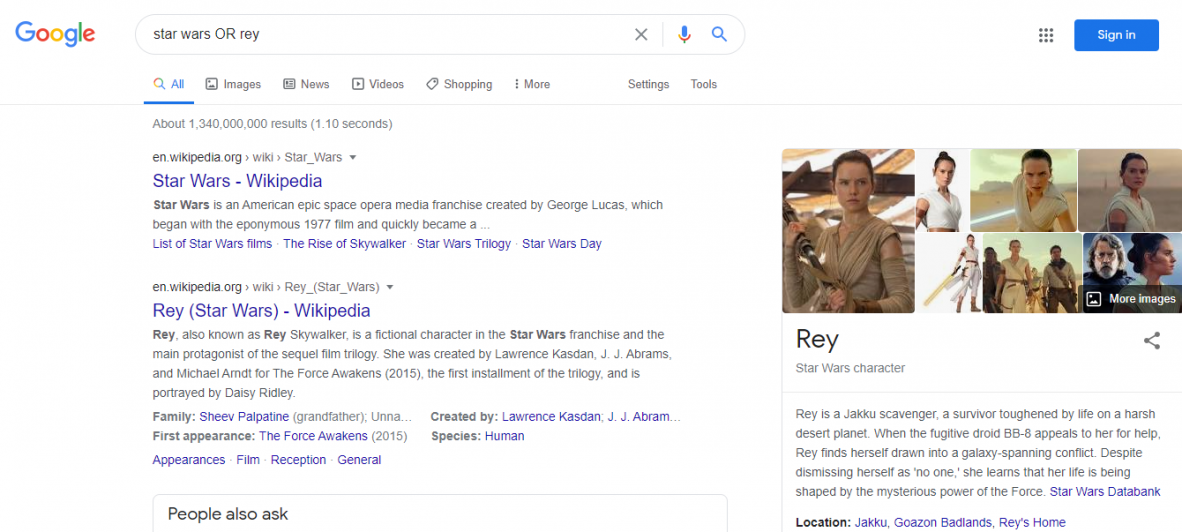
Task: Open search Settings
Action: pyautogui.click(x=648, y=84)
